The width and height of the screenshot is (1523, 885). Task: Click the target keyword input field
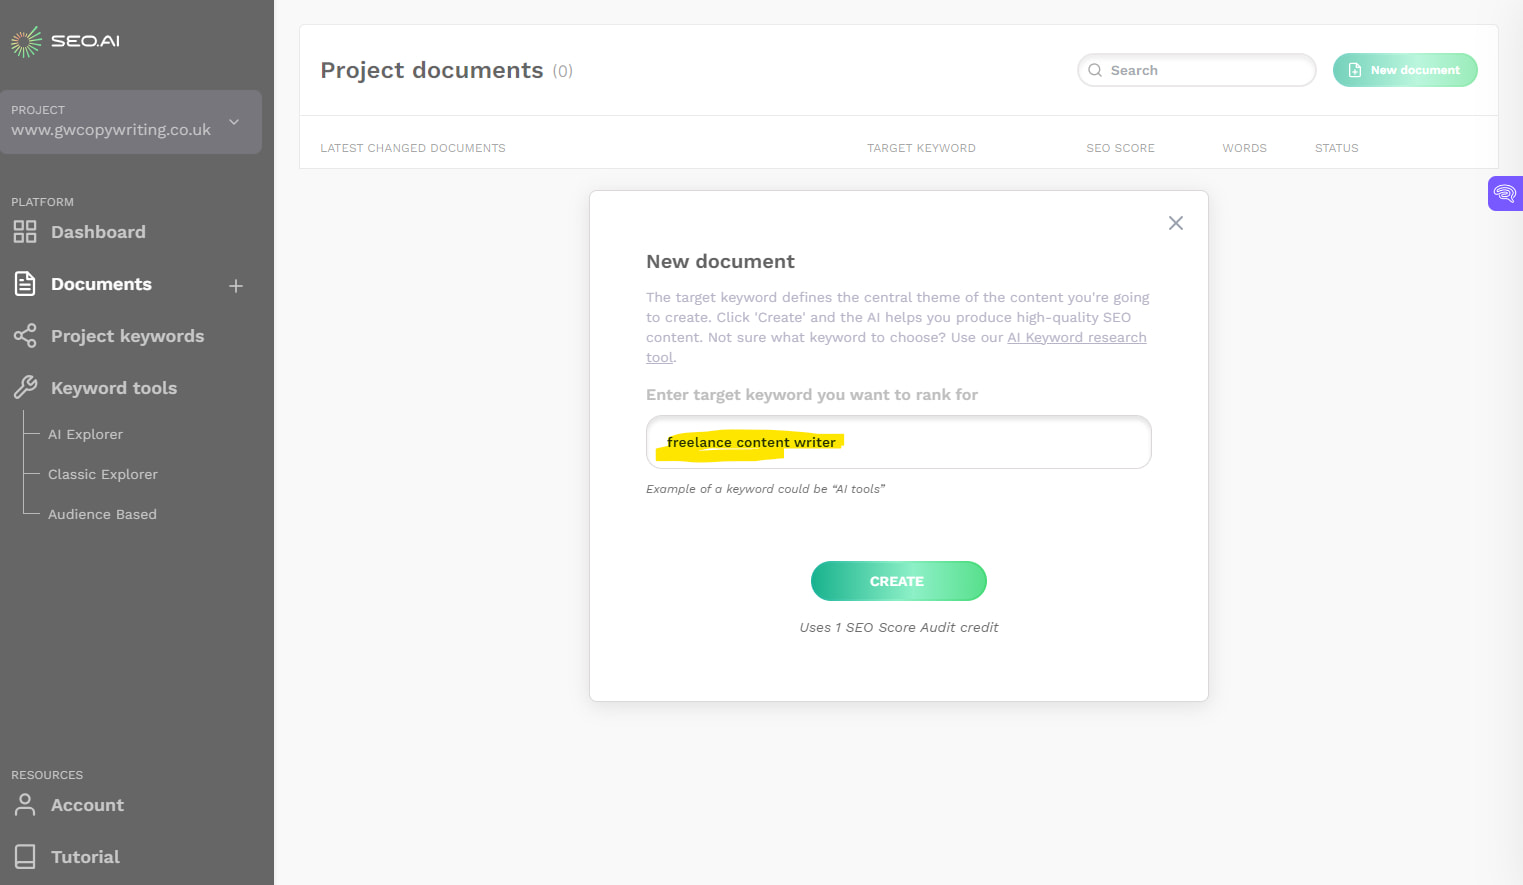pos(898,442)
